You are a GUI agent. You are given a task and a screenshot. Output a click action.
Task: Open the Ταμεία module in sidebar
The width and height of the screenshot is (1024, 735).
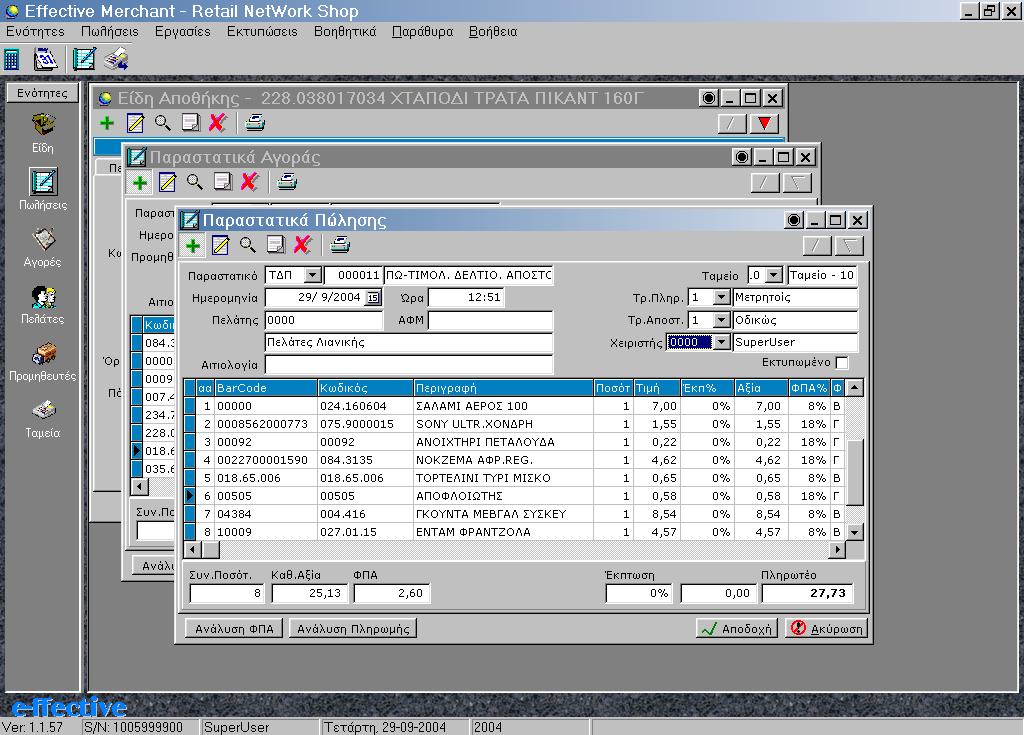coord(43,416)
